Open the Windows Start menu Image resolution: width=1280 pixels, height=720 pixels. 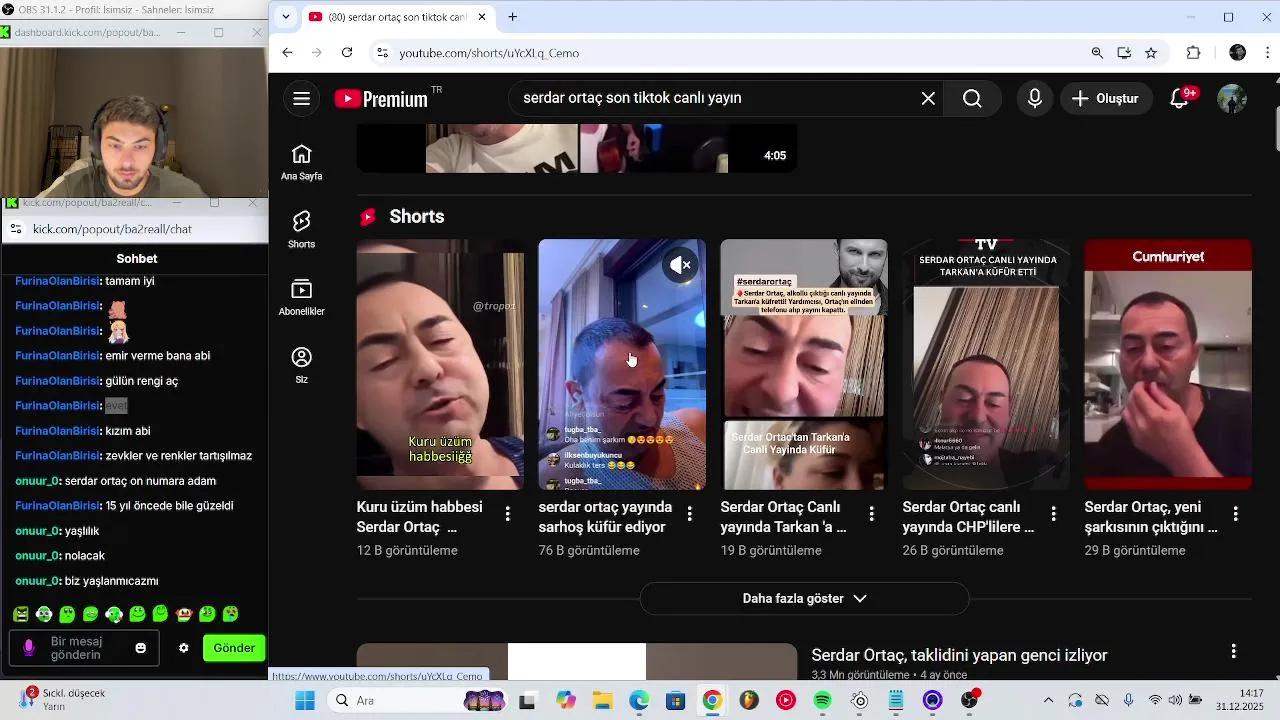(305, 700)
